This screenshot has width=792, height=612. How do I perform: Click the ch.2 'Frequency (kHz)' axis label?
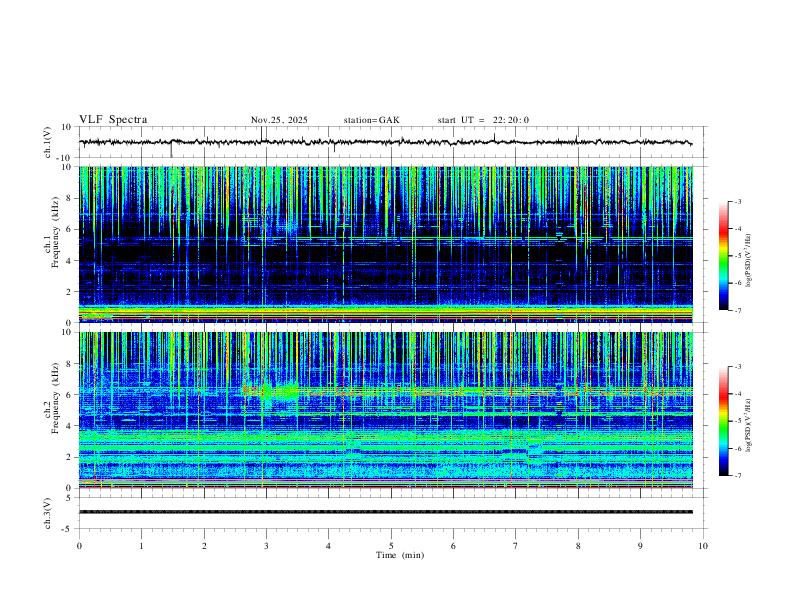click(x=55, y=398)
